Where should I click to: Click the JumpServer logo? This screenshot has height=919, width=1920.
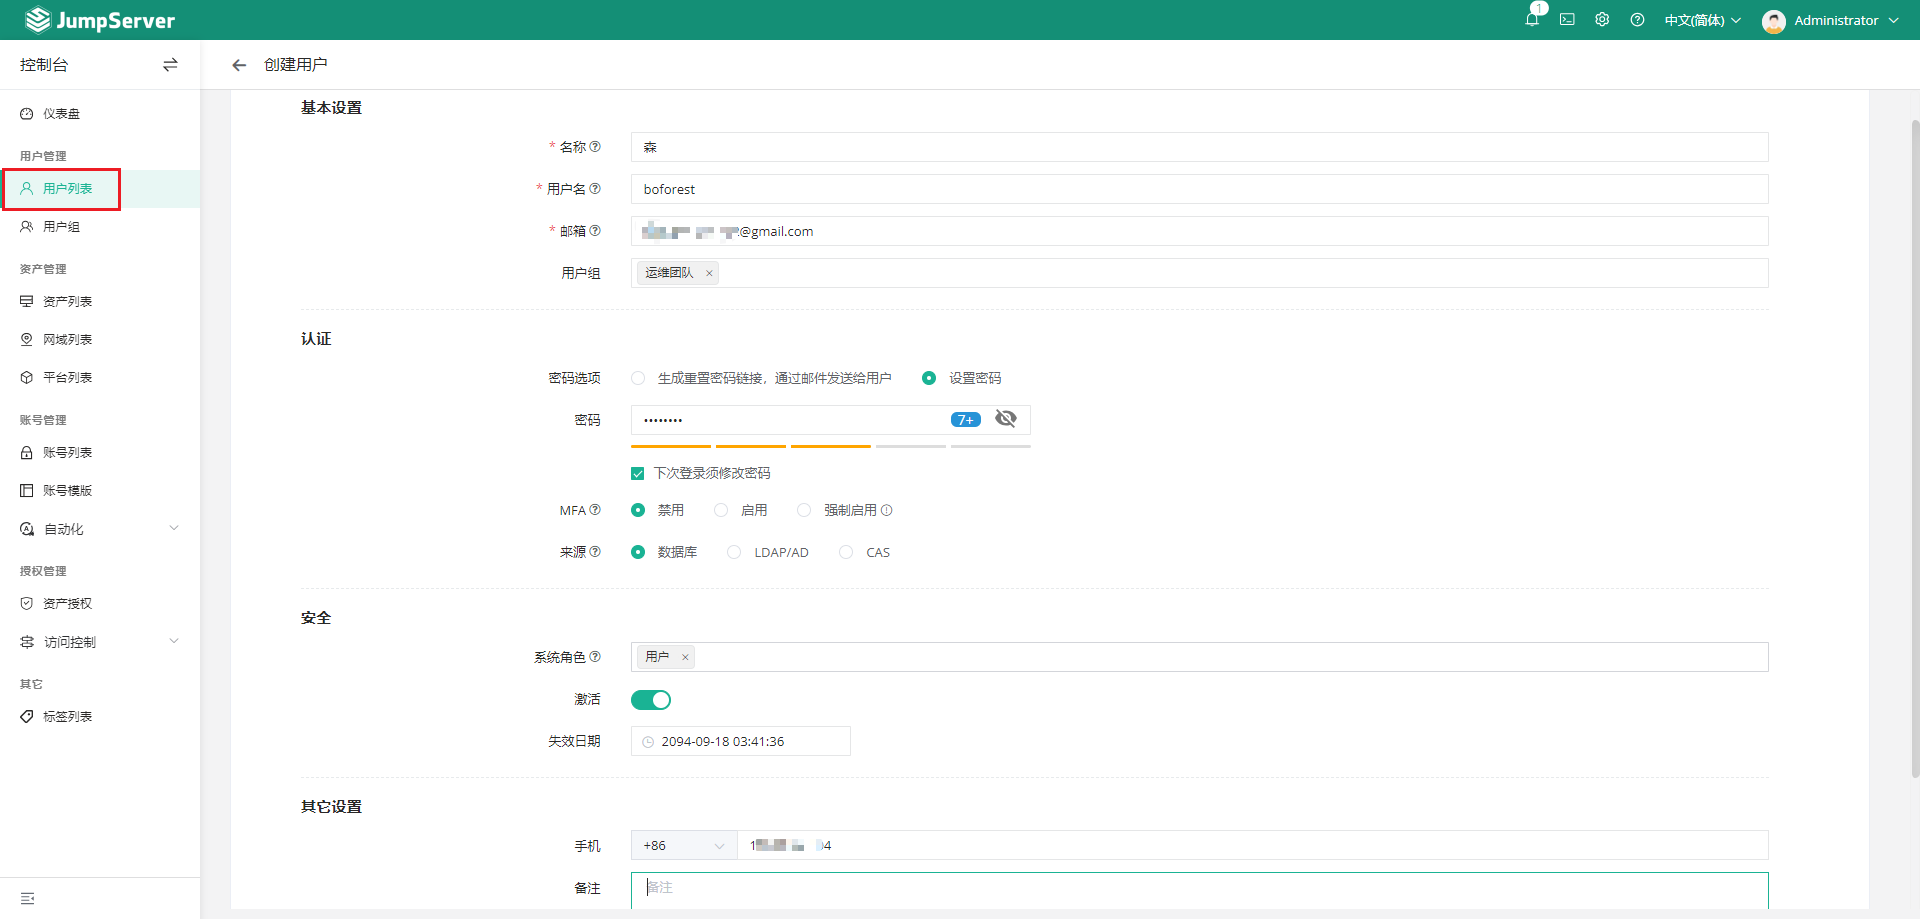coord(100,20)
